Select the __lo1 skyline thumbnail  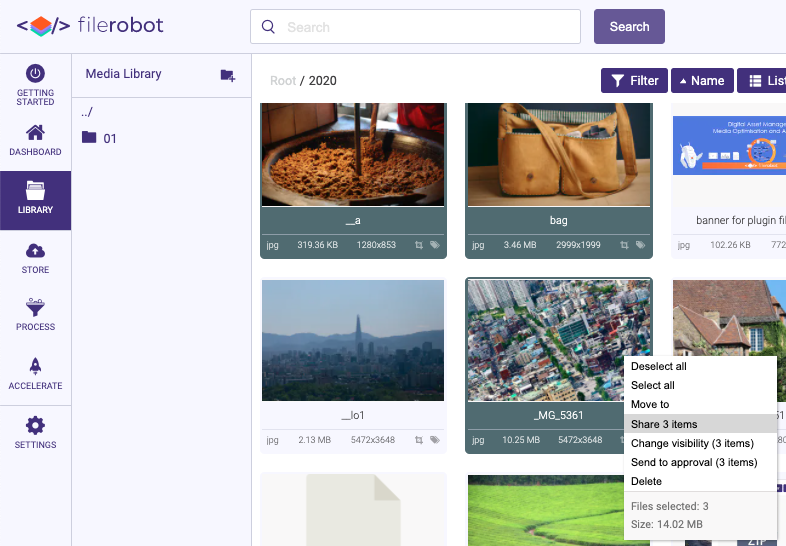point(353,340)
